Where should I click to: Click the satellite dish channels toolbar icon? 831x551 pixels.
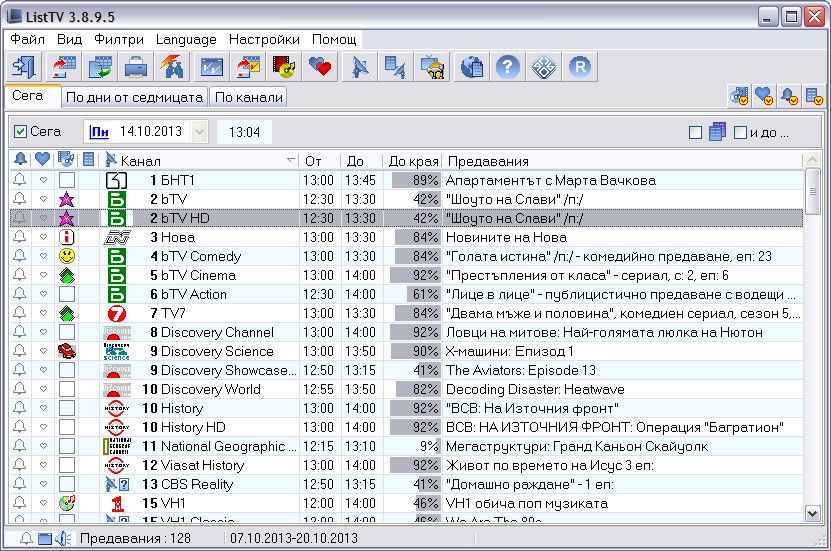pos(360,67)
